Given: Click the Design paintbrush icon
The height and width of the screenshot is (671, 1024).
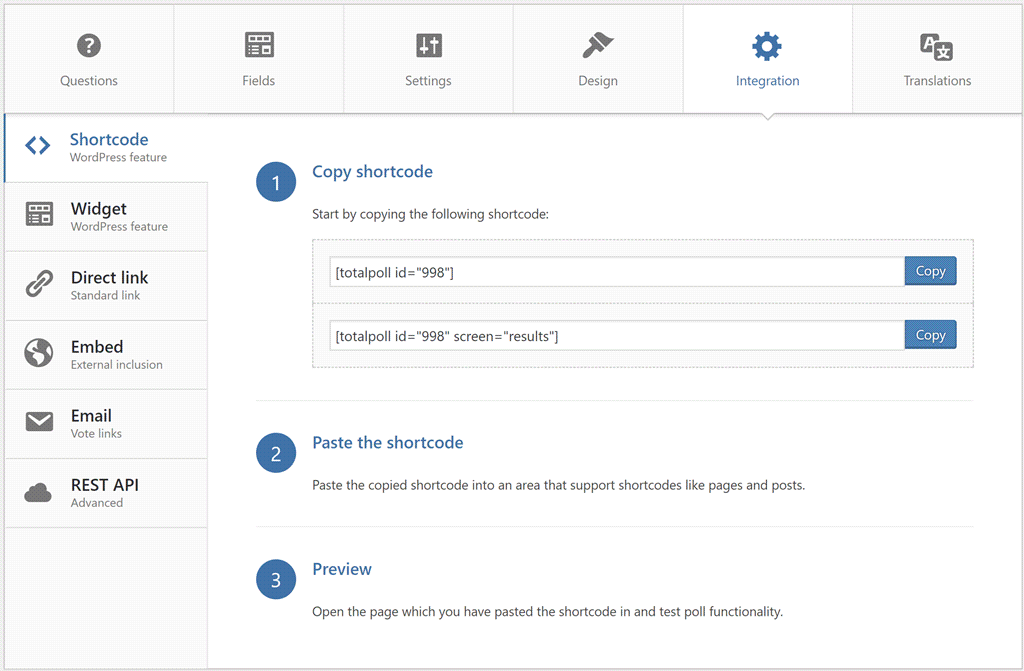Looking at the screenshot, I should tap(598, 46).
